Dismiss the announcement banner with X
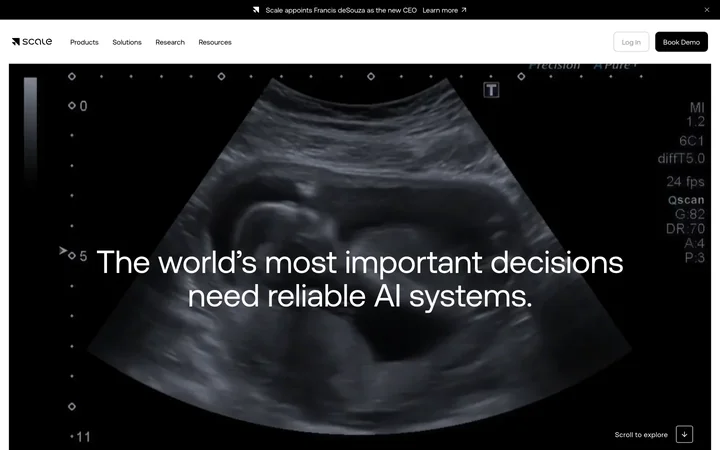This screenshot has height=450, width=720. click(x=707, y=10)
